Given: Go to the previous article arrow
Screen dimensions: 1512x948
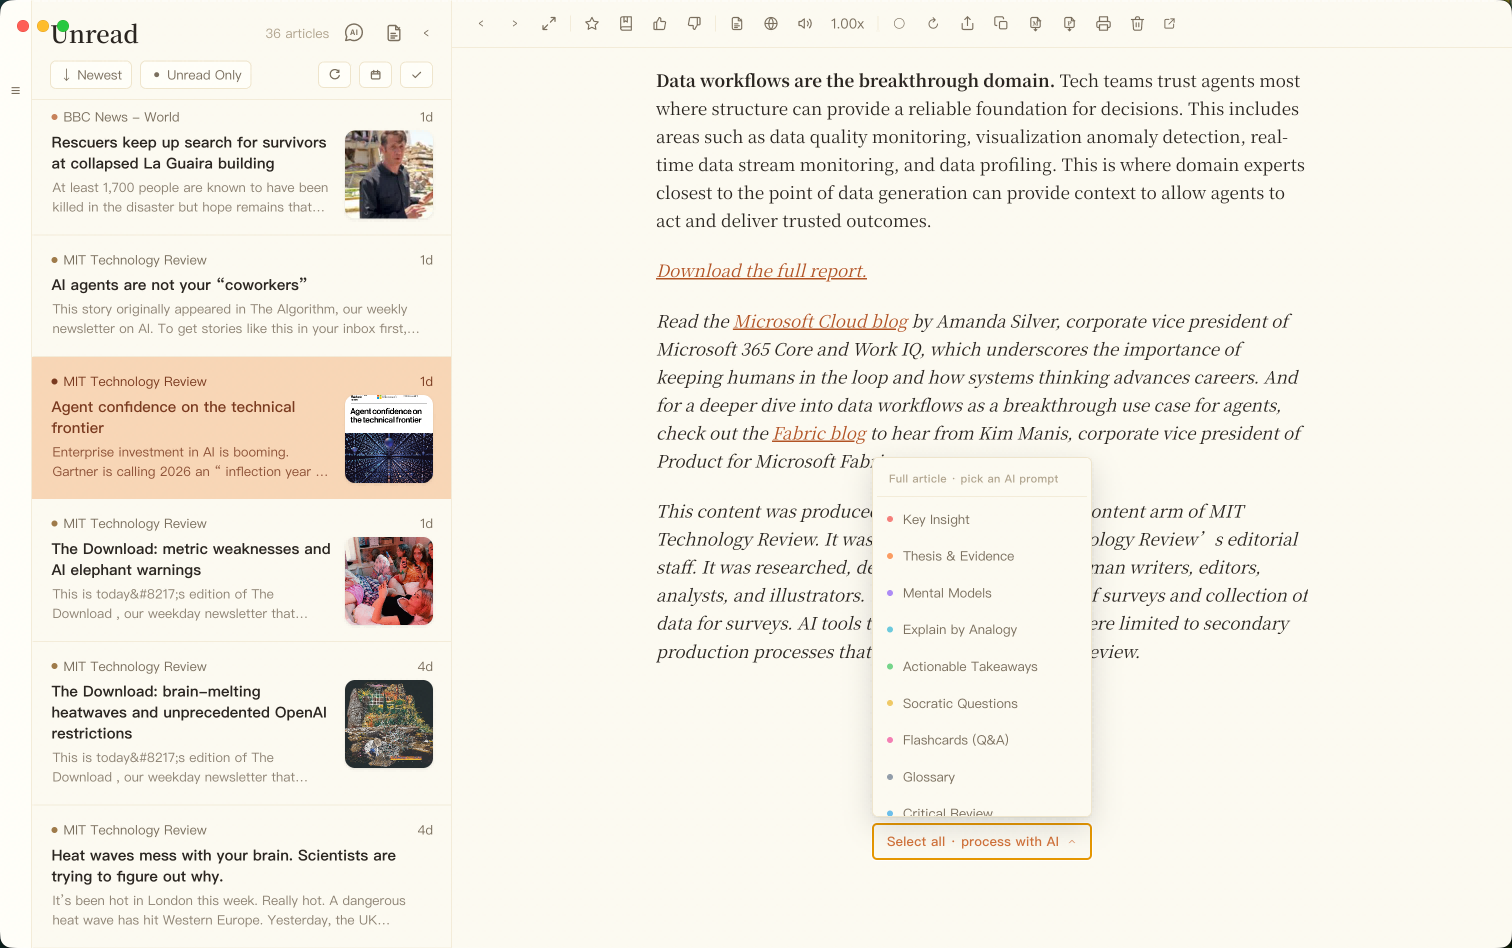Looking at the screenshot, I should 481,23.
